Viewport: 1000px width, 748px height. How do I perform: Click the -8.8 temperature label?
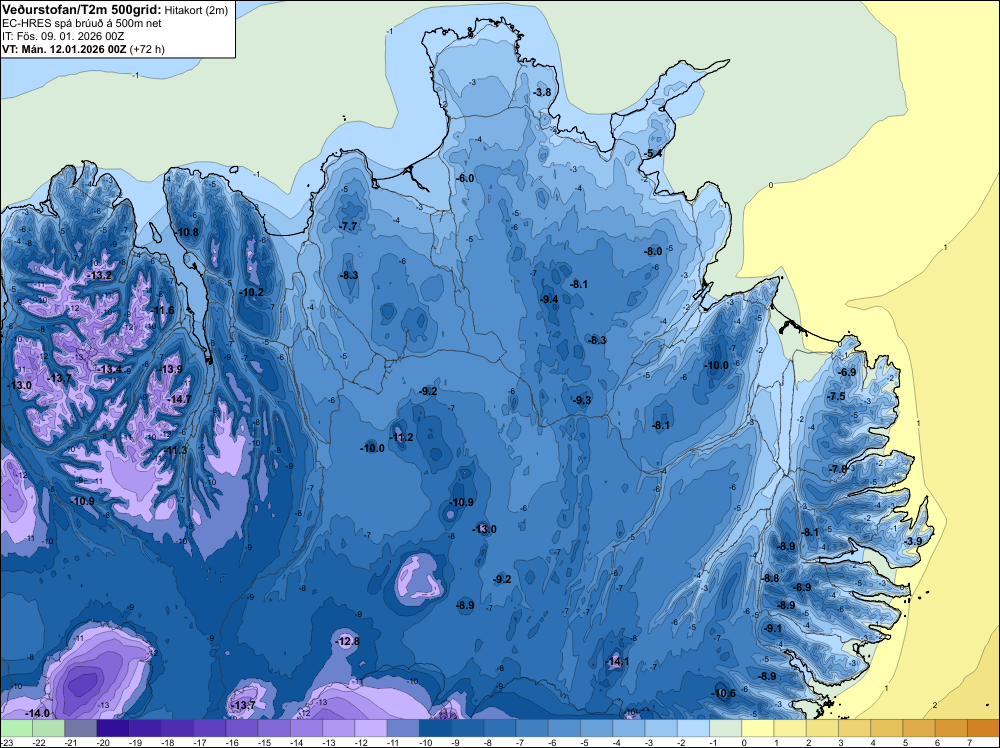770,578
